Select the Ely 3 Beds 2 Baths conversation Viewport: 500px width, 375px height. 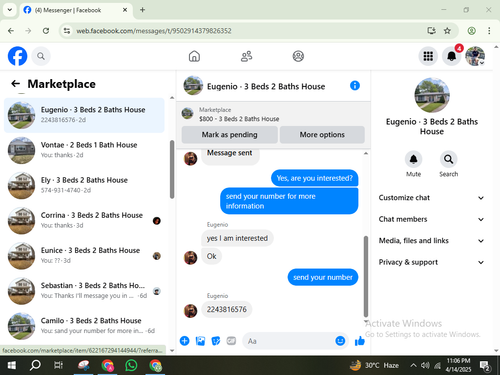coord(84,185)
